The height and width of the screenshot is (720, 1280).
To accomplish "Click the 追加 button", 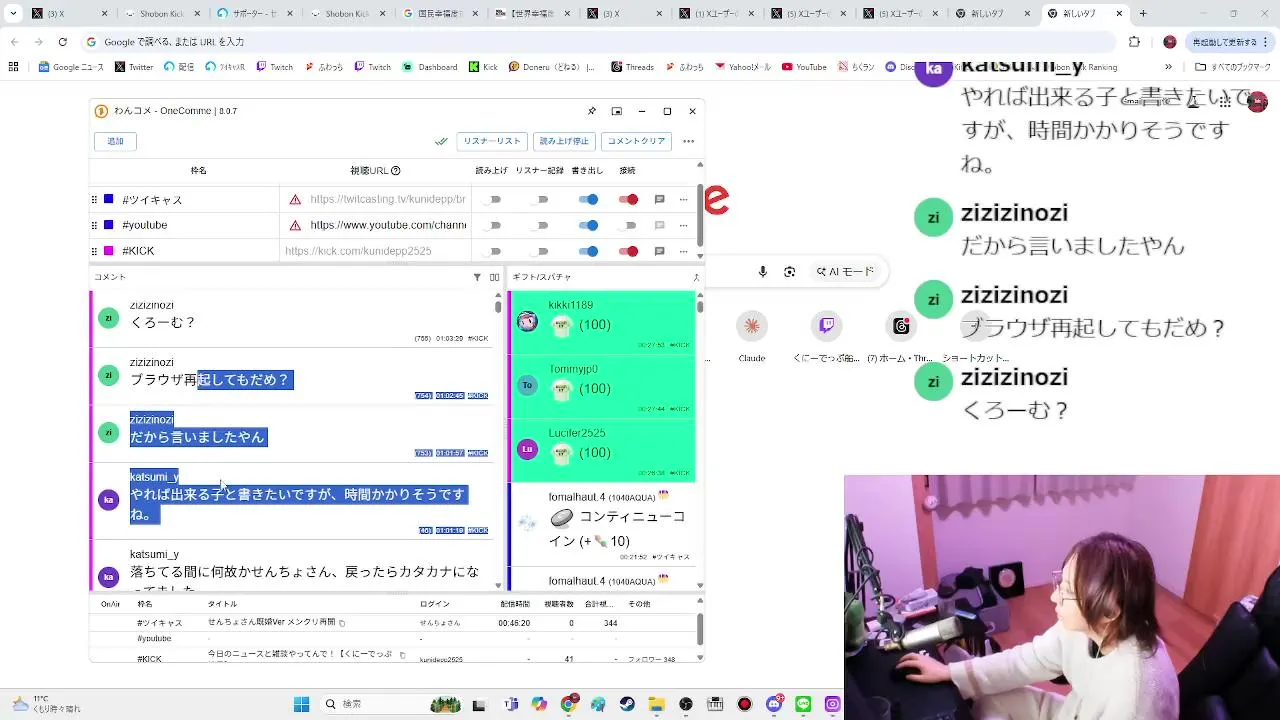I will 115,141.
